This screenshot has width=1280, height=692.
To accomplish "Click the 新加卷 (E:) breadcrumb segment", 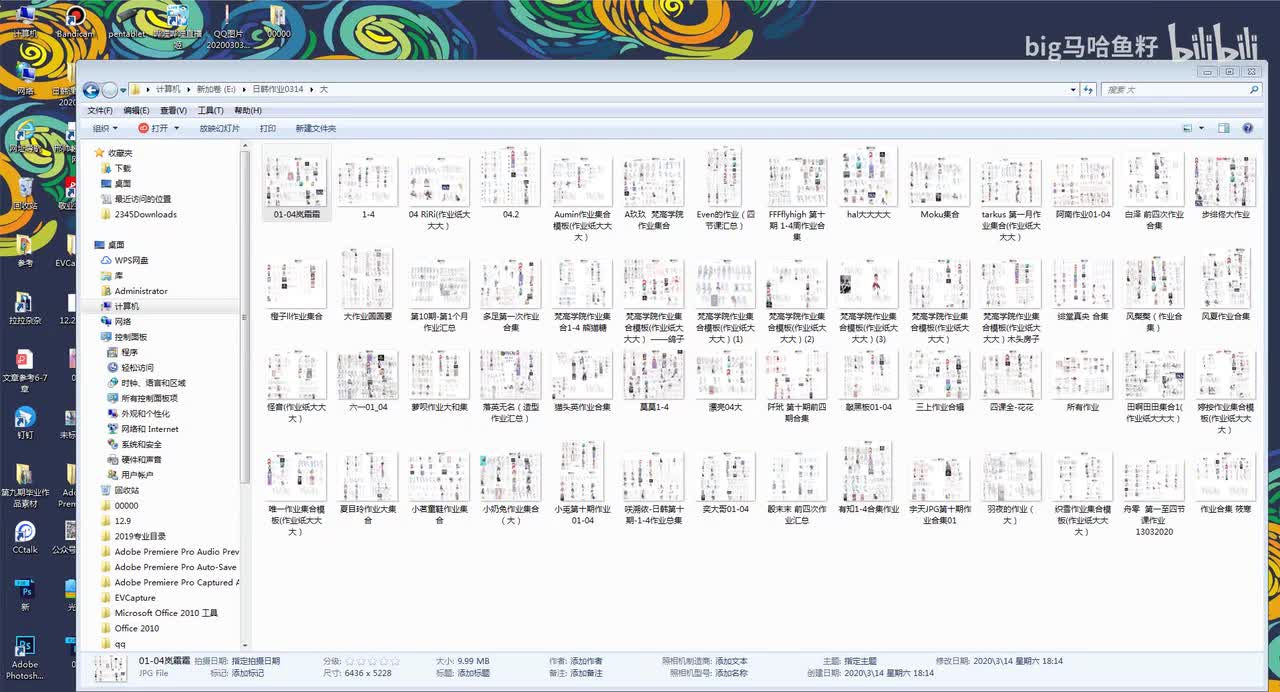I will pos(216,90).
